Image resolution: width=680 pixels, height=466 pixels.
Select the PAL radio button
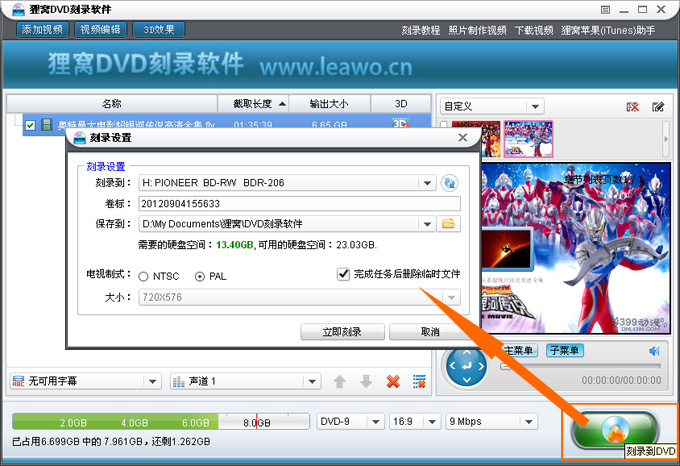200,277
